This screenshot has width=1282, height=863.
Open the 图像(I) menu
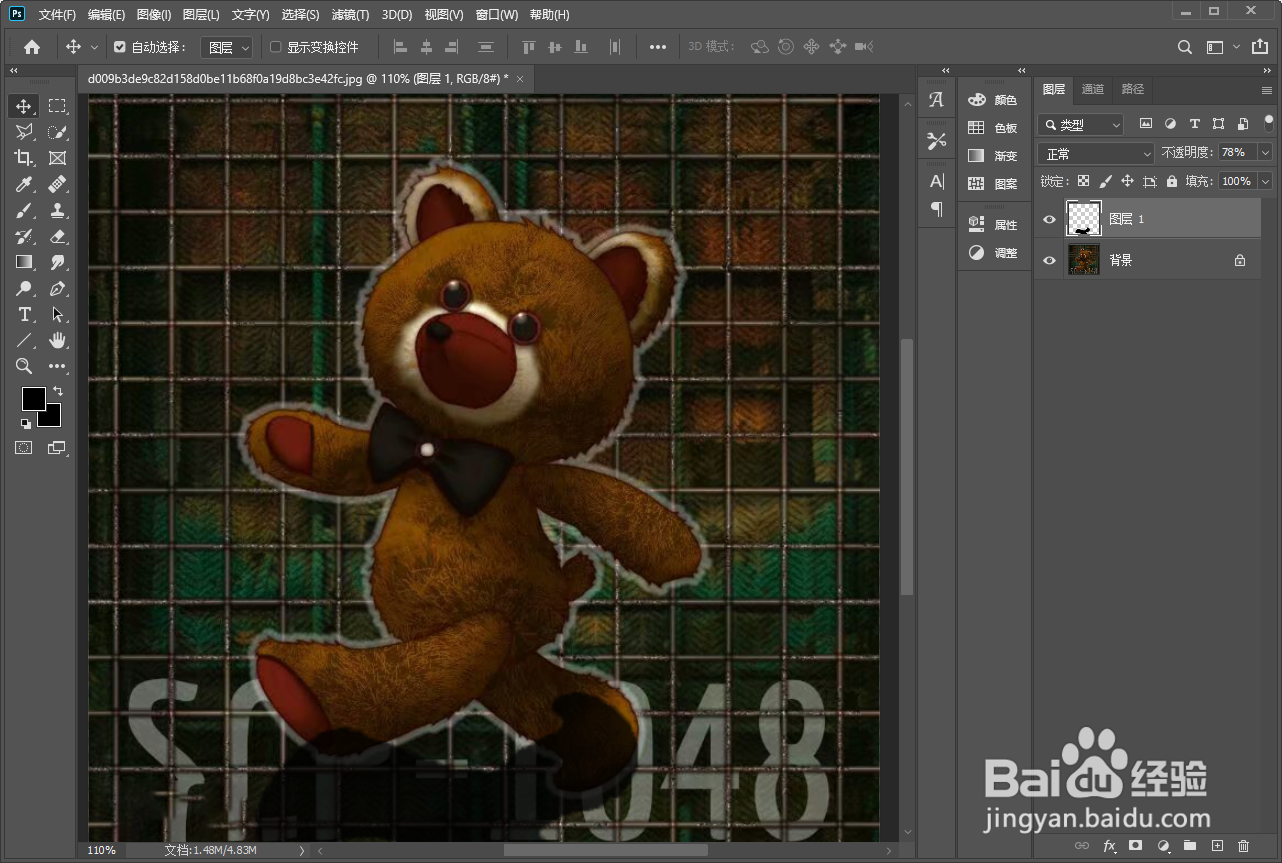[x=153, y=15]
